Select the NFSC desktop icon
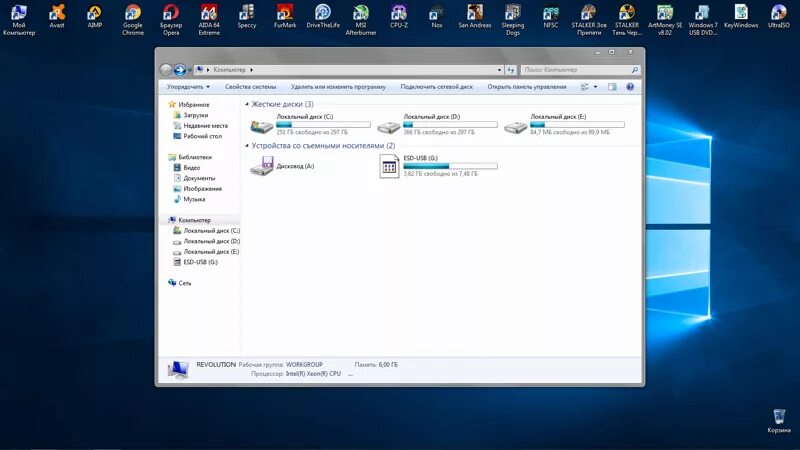Screen dimensions: 800x450 [551, 16]
